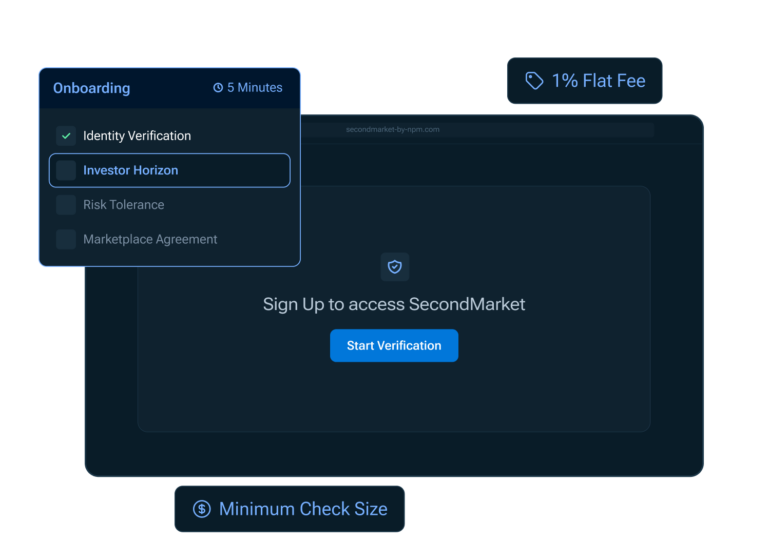Click the 5 Minutes time estimate text
Screen dimensions: 768x540
tap(254, 88)
